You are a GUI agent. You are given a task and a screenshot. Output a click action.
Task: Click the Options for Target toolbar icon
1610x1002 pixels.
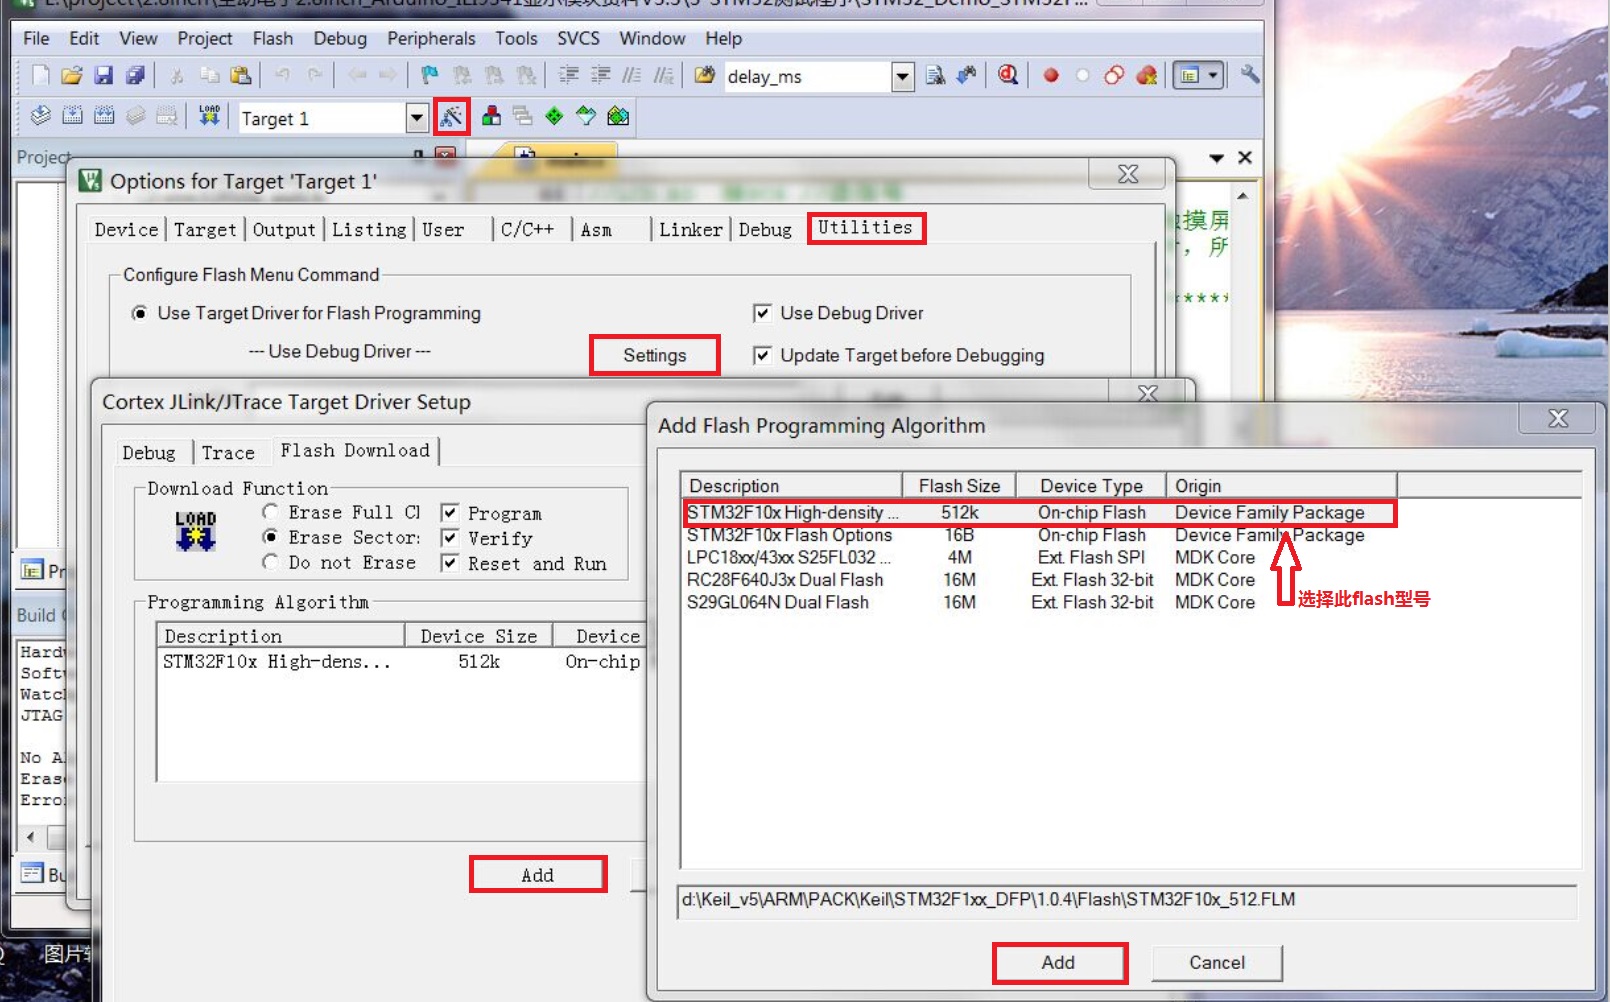[452, 117]
